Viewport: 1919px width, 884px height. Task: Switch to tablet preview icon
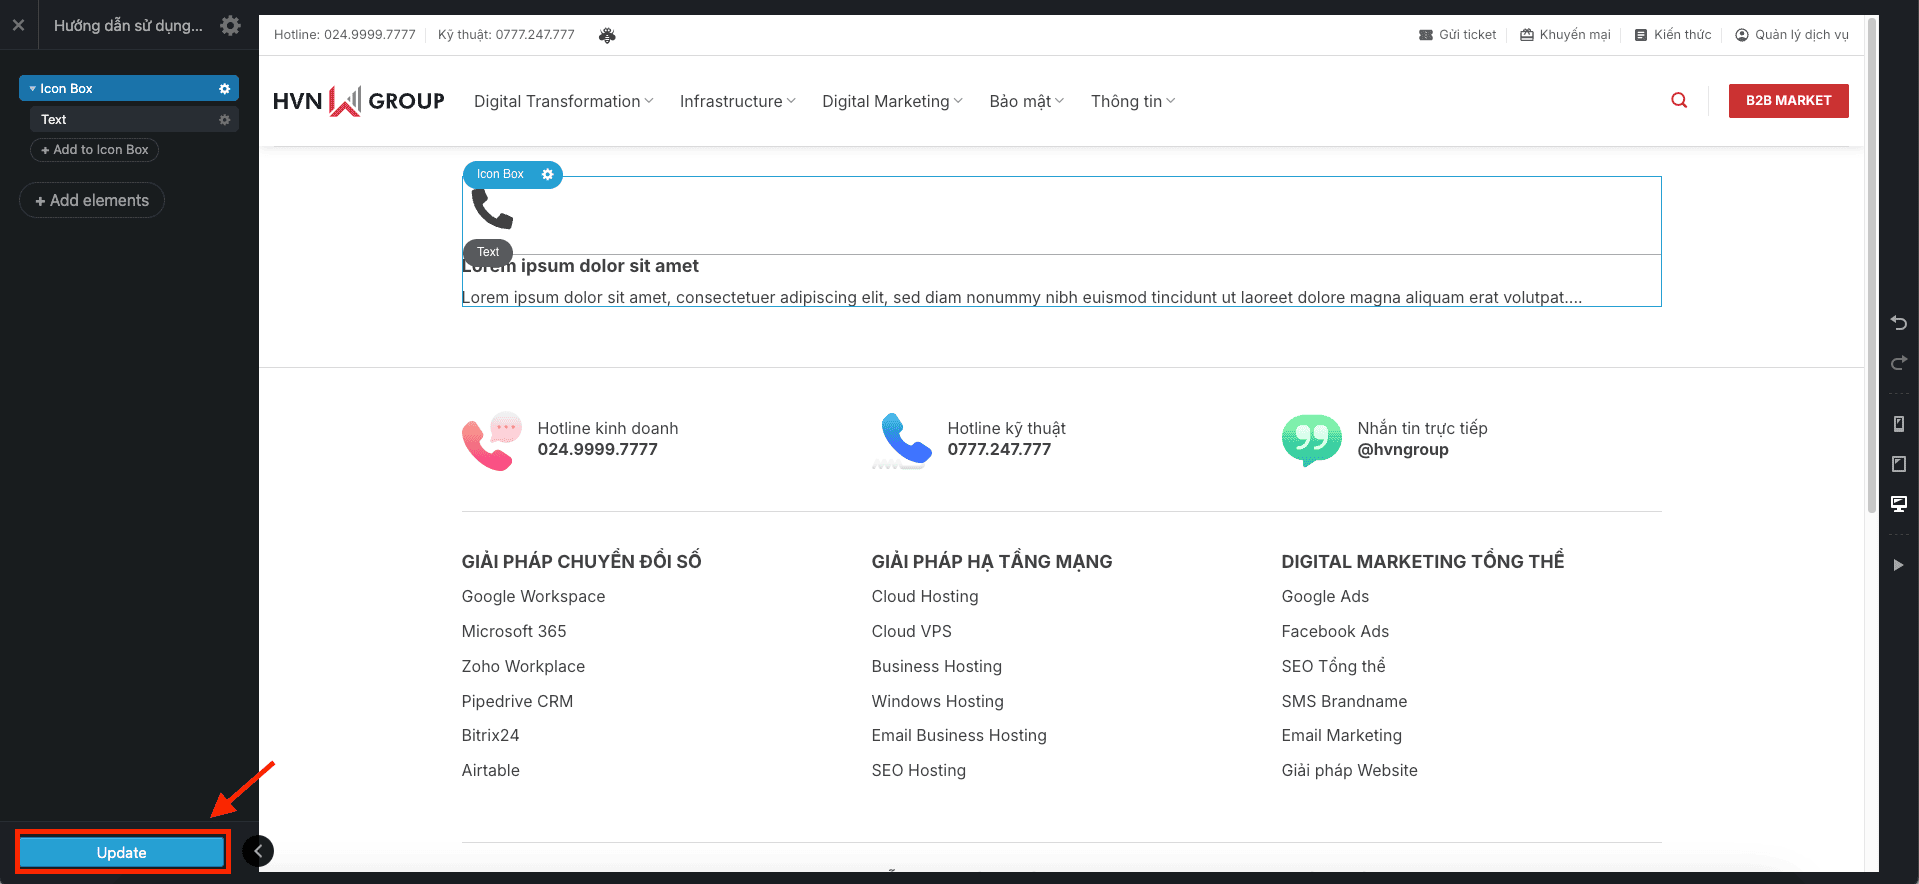click(x=1898, y=464)
